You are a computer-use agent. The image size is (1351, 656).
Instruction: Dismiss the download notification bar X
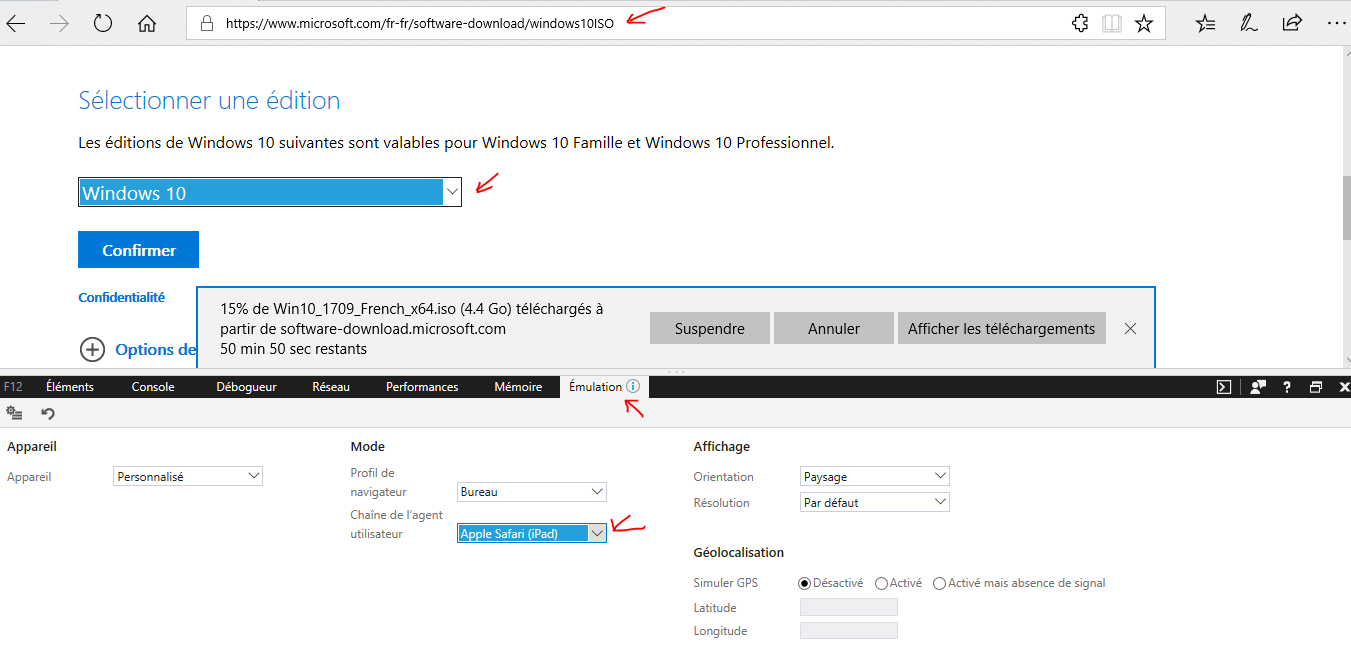point(1130,328)
